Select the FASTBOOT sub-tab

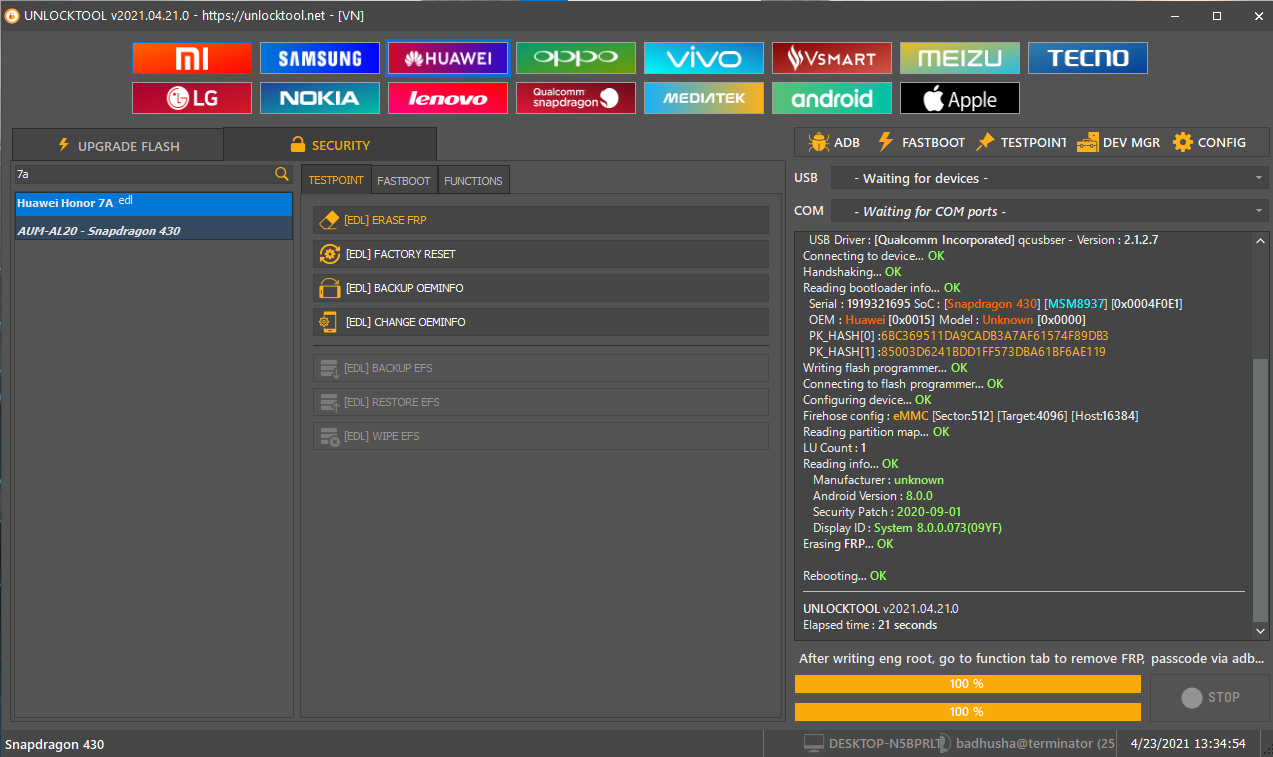404,180
